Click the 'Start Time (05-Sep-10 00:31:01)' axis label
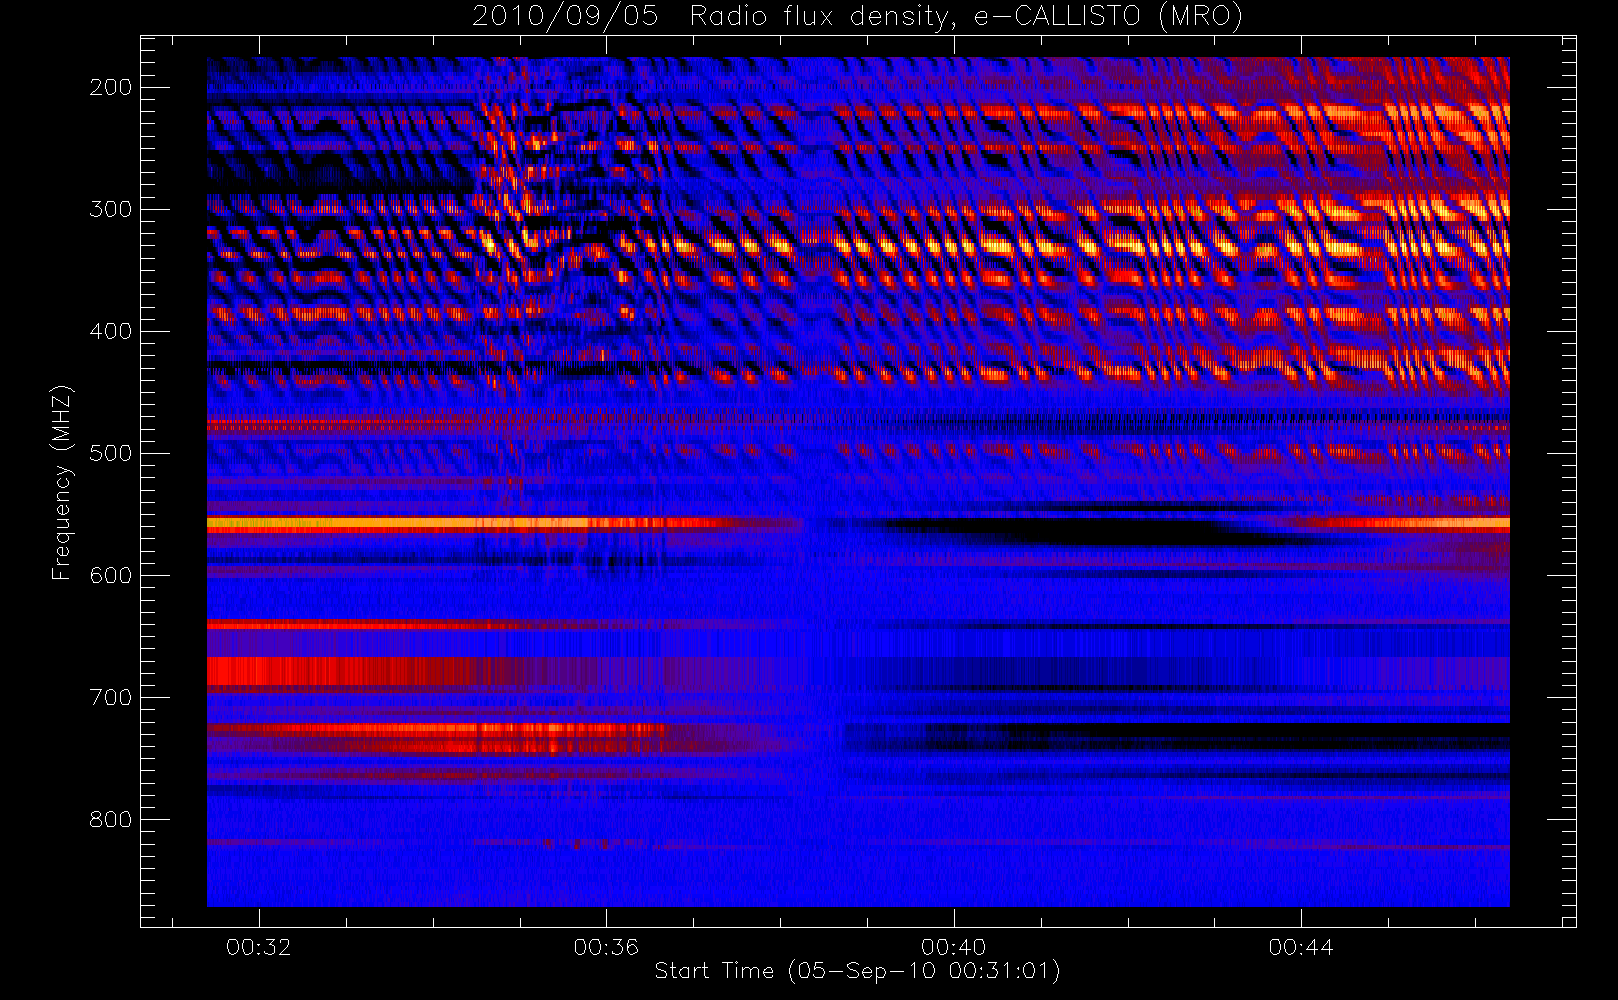The width and height of the screenshot is (1618, 1000). click(x=857, y=971)
